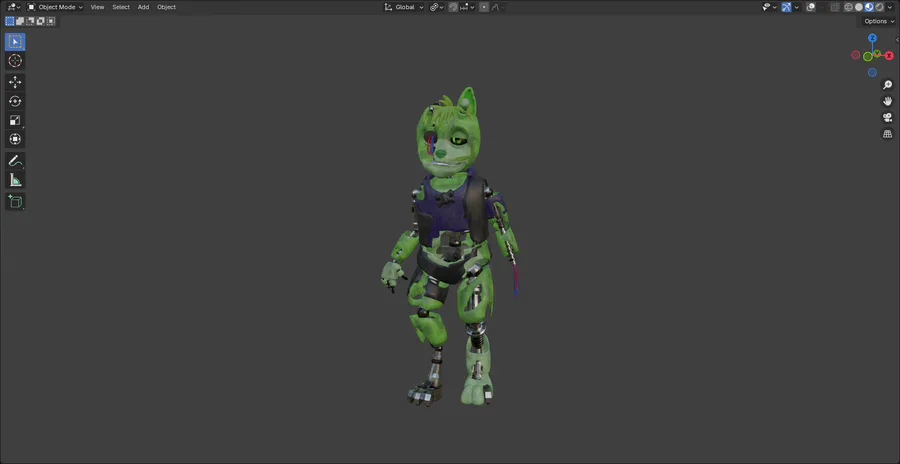Screen dimensions: 900x464
Task: Select the Measure tool
Action: click(x=15, y=180)
